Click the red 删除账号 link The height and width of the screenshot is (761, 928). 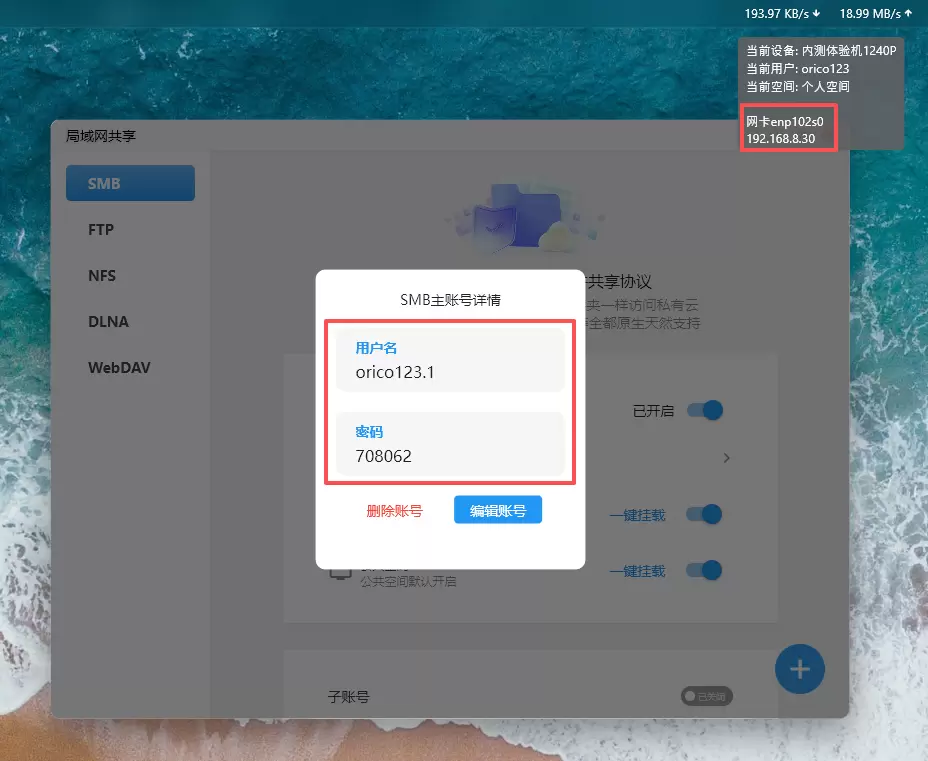(x=394, y=511)
